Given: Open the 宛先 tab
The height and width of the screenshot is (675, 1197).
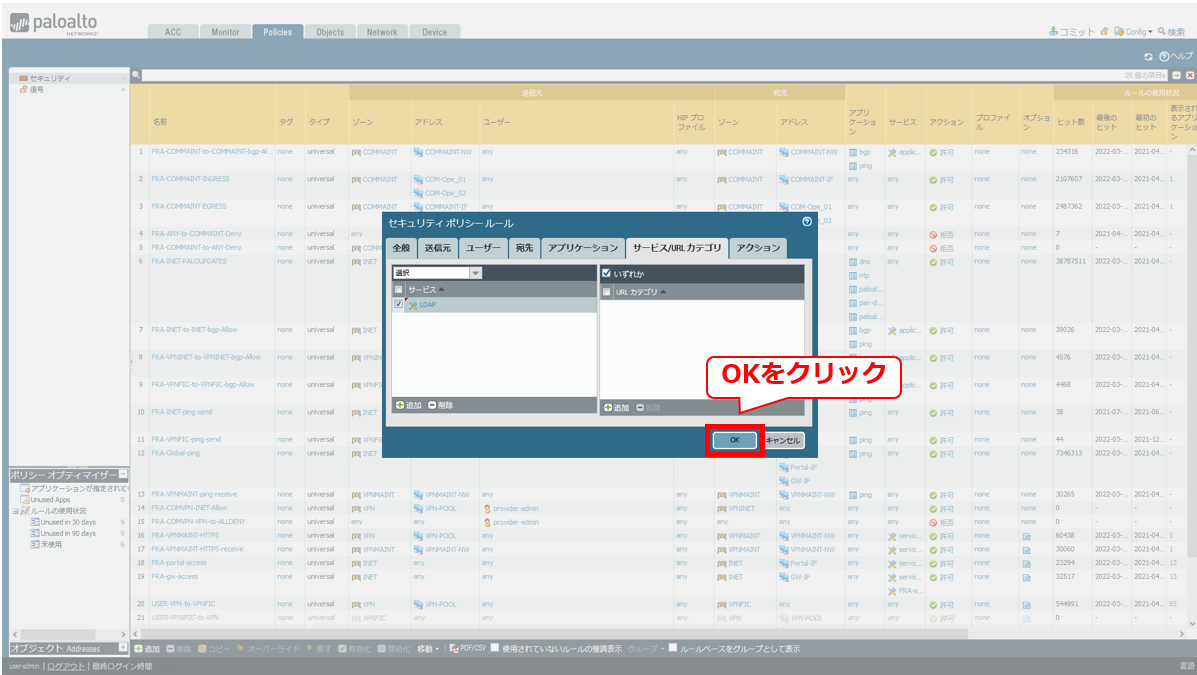Looking at the screenshot, I should (x=524, y=248).
